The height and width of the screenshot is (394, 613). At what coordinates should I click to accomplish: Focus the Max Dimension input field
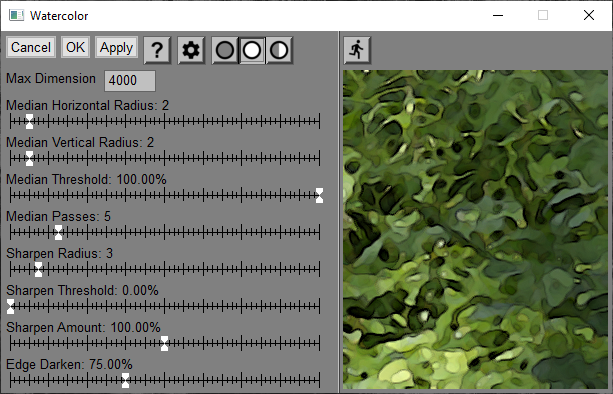point(130,81)
